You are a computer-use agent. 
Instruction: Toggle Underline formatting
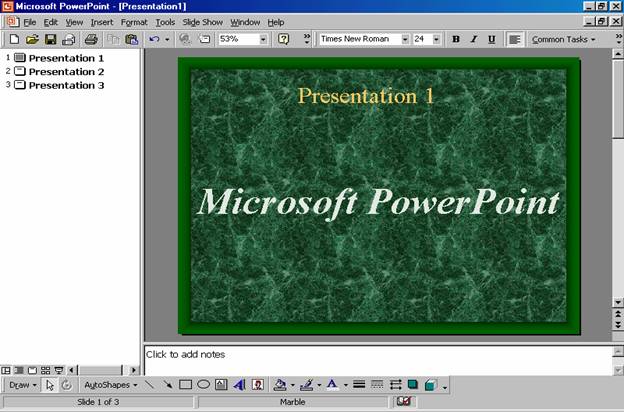(x=491, y=39)
